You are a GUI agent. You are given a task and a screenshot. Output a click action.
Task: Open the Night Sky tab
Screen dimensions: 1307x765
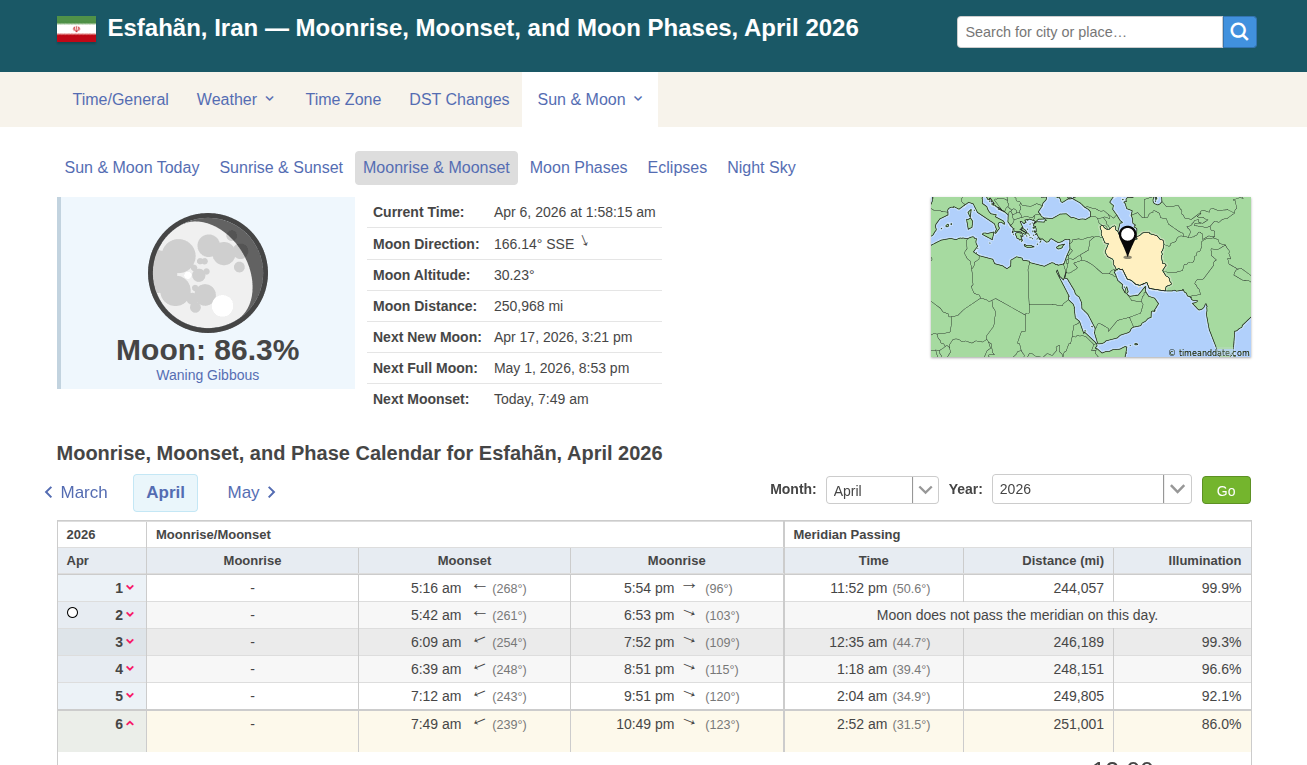coord(761,168)
